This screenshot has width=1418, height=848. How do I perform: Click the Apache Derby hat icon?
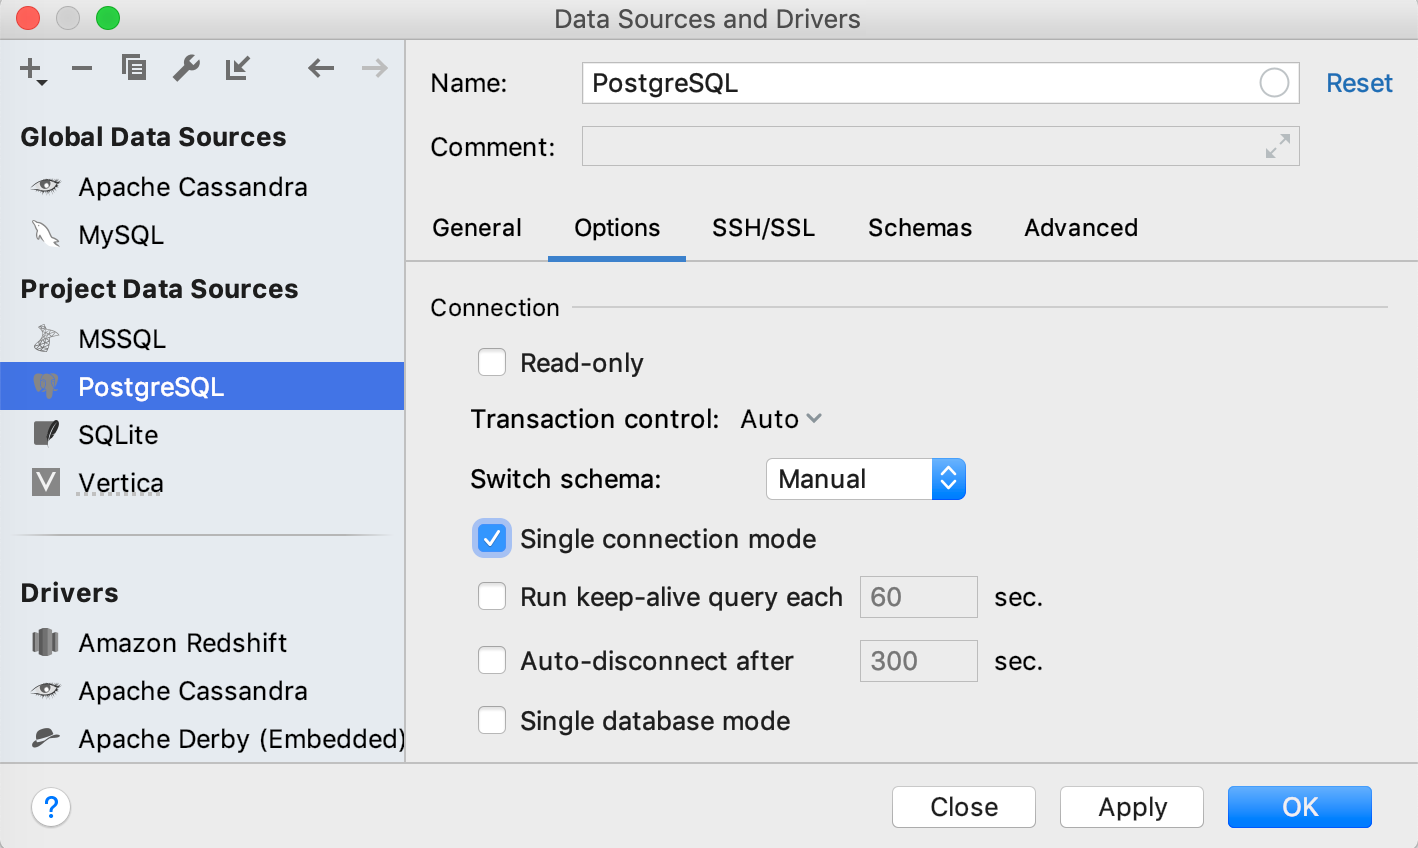(x=46, y=738)
